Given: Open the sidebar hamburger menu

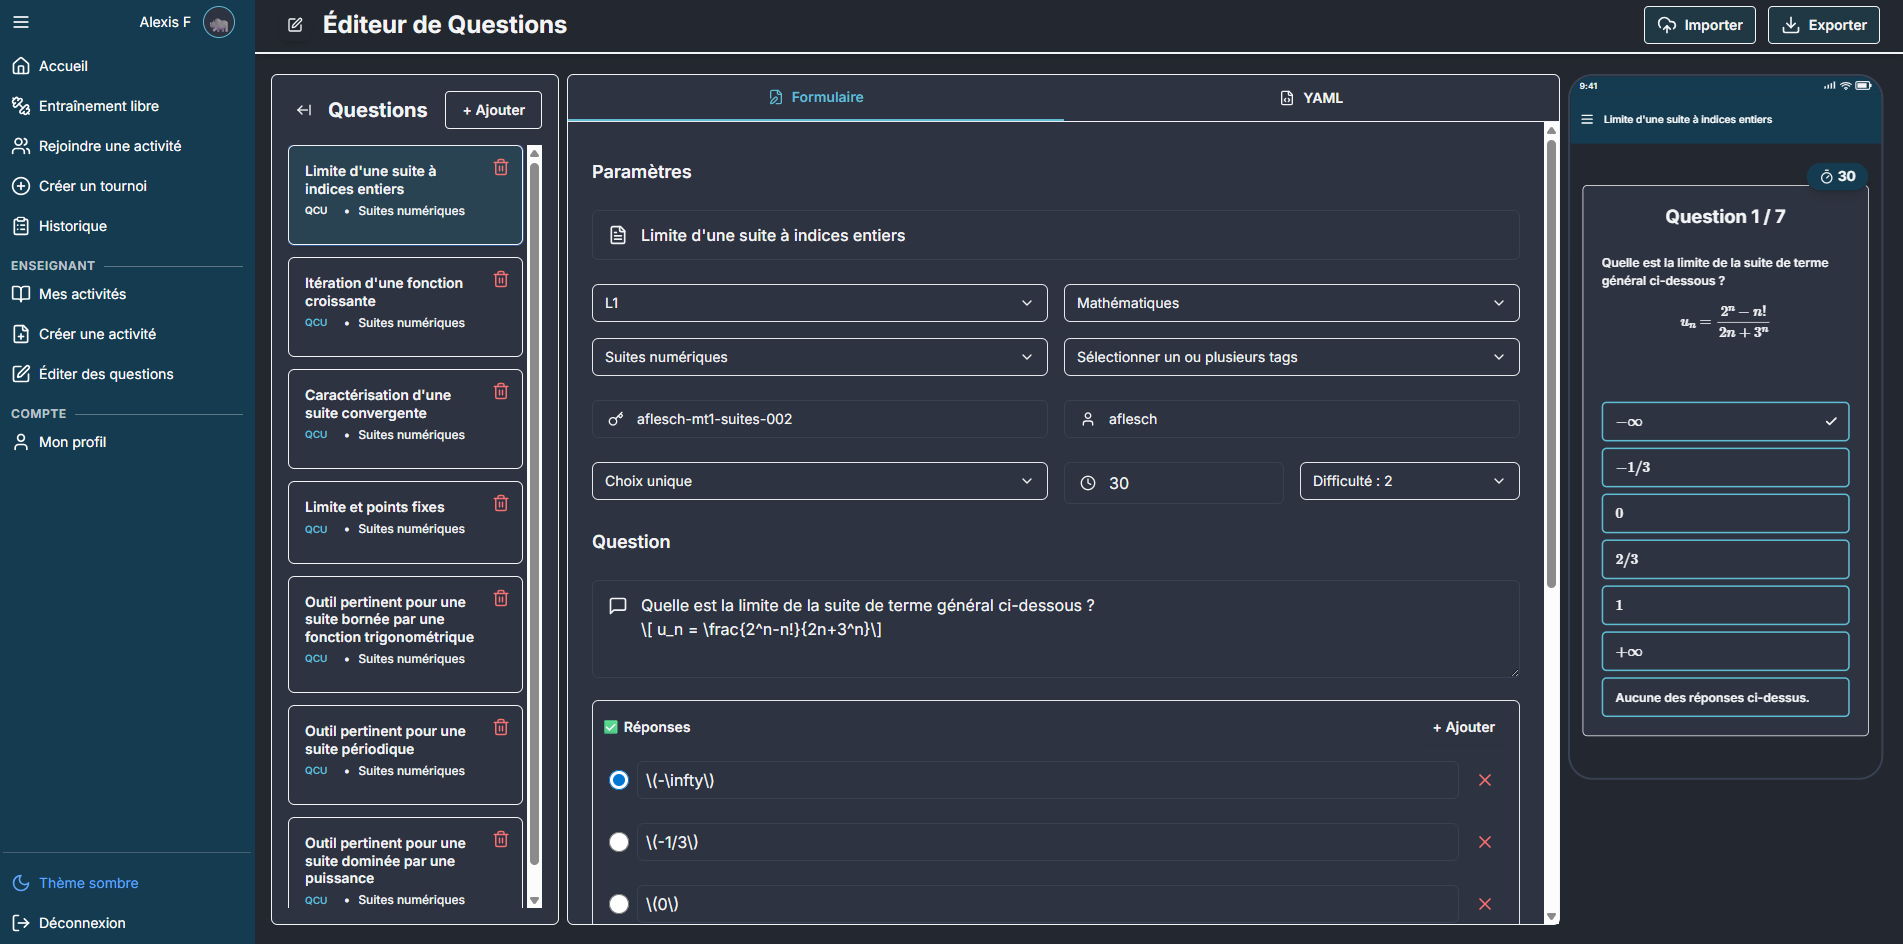Looking at the screenshot, I should [x=20, y=21].
